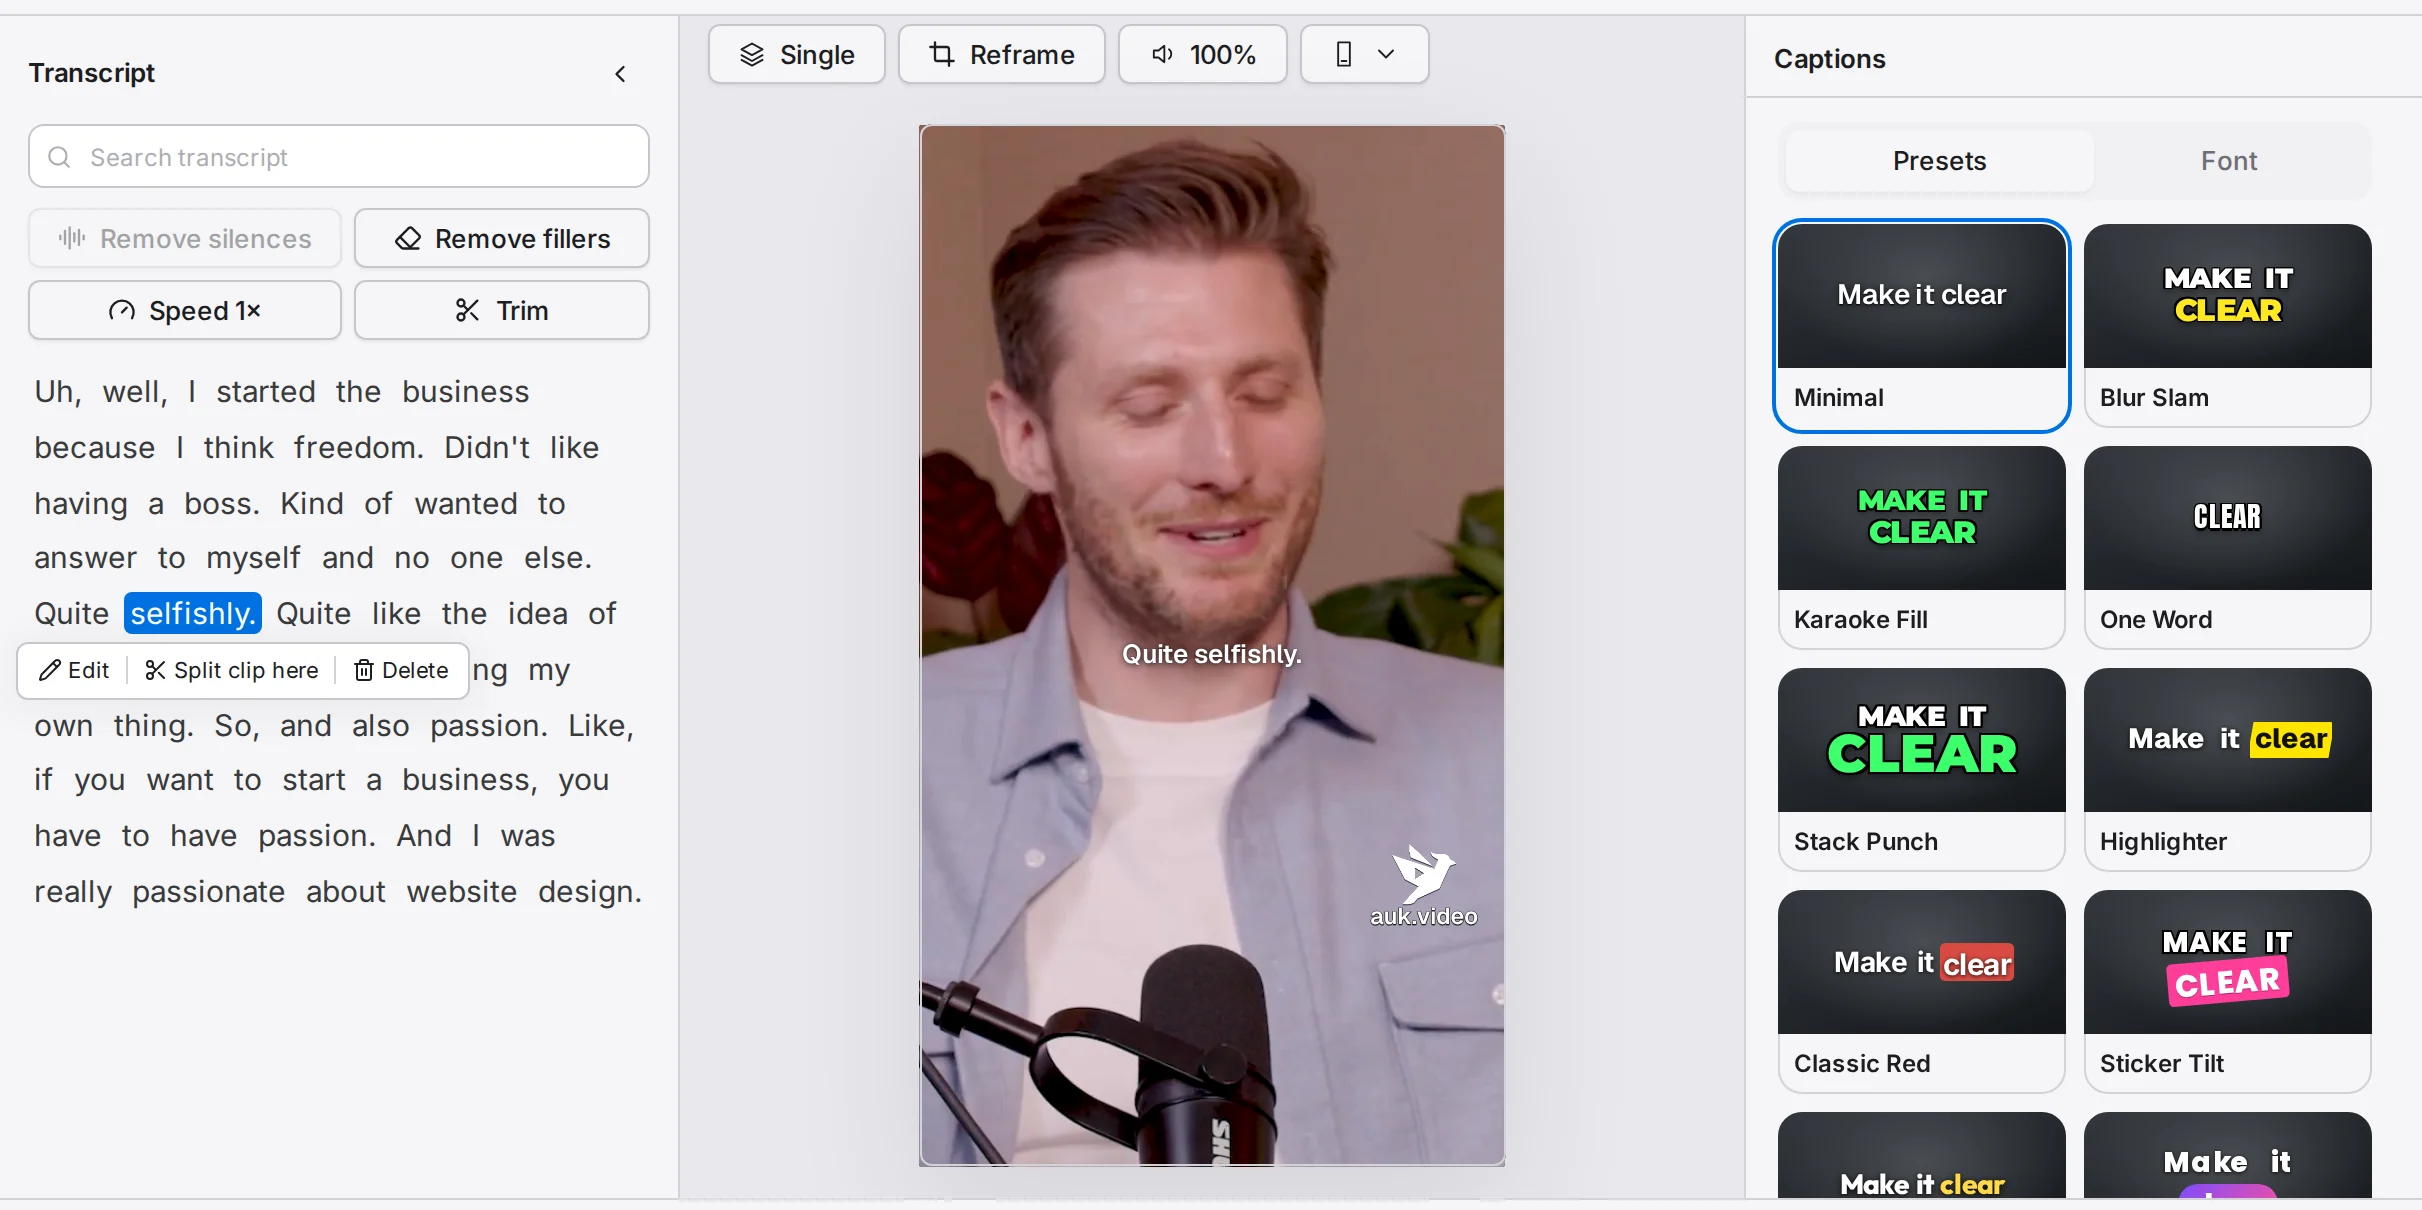The height and width of the screenshot is (1210, 2422).
Task: Switch to the Presets tab
Action: click(1939, 161)
